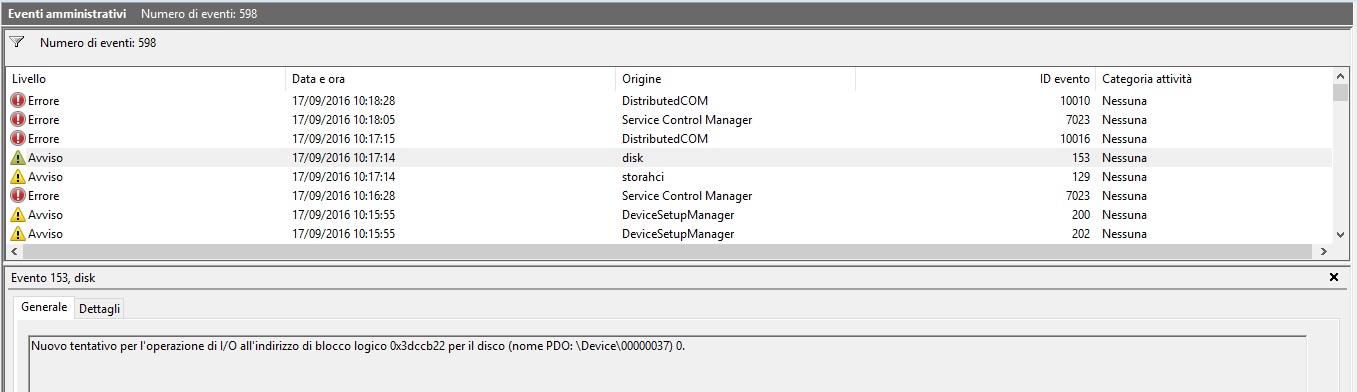The image size is (1357, 392).
Task: Click the warning icon for DeviceSetupManager 200
Action: pos(18,215)
